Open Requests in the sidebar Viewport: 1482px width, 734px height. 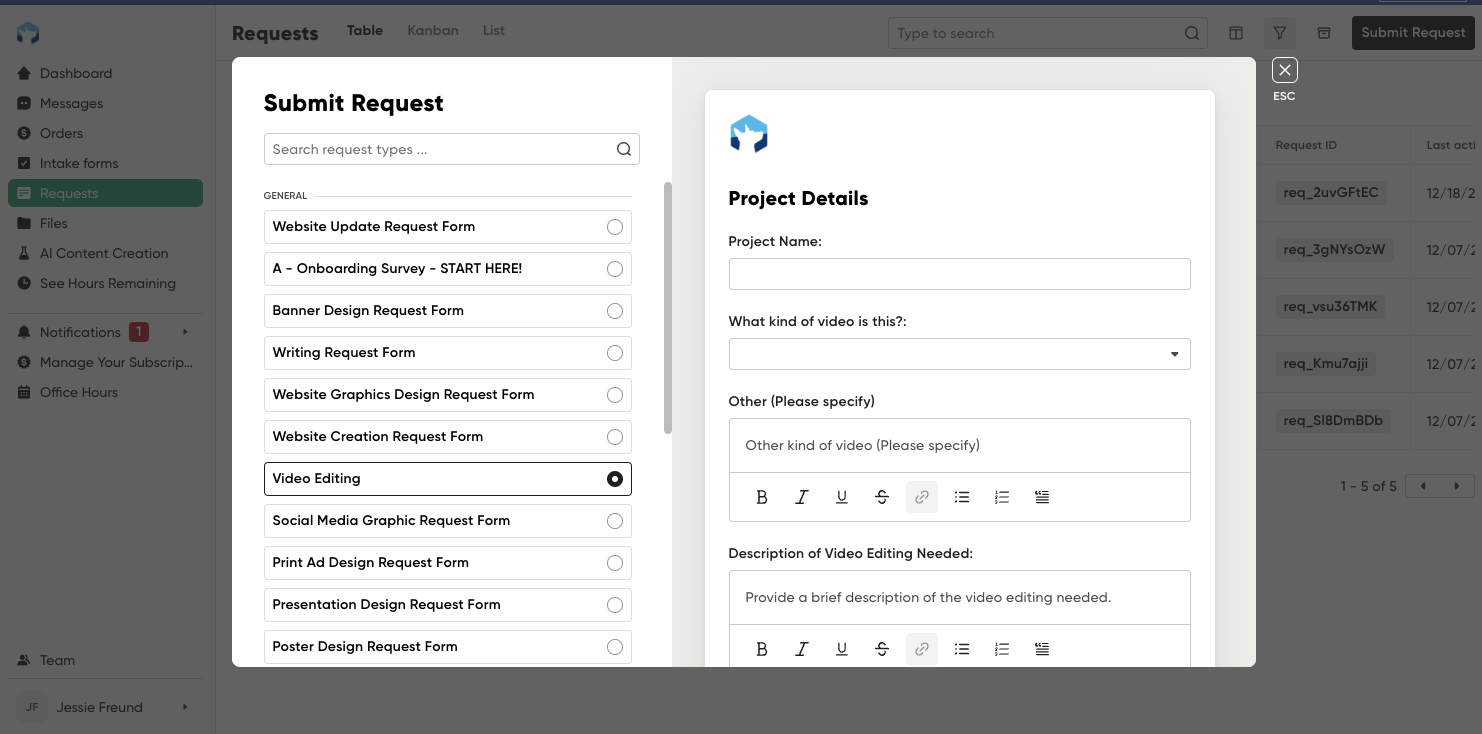pyautogui.click(x=105, y=193)
